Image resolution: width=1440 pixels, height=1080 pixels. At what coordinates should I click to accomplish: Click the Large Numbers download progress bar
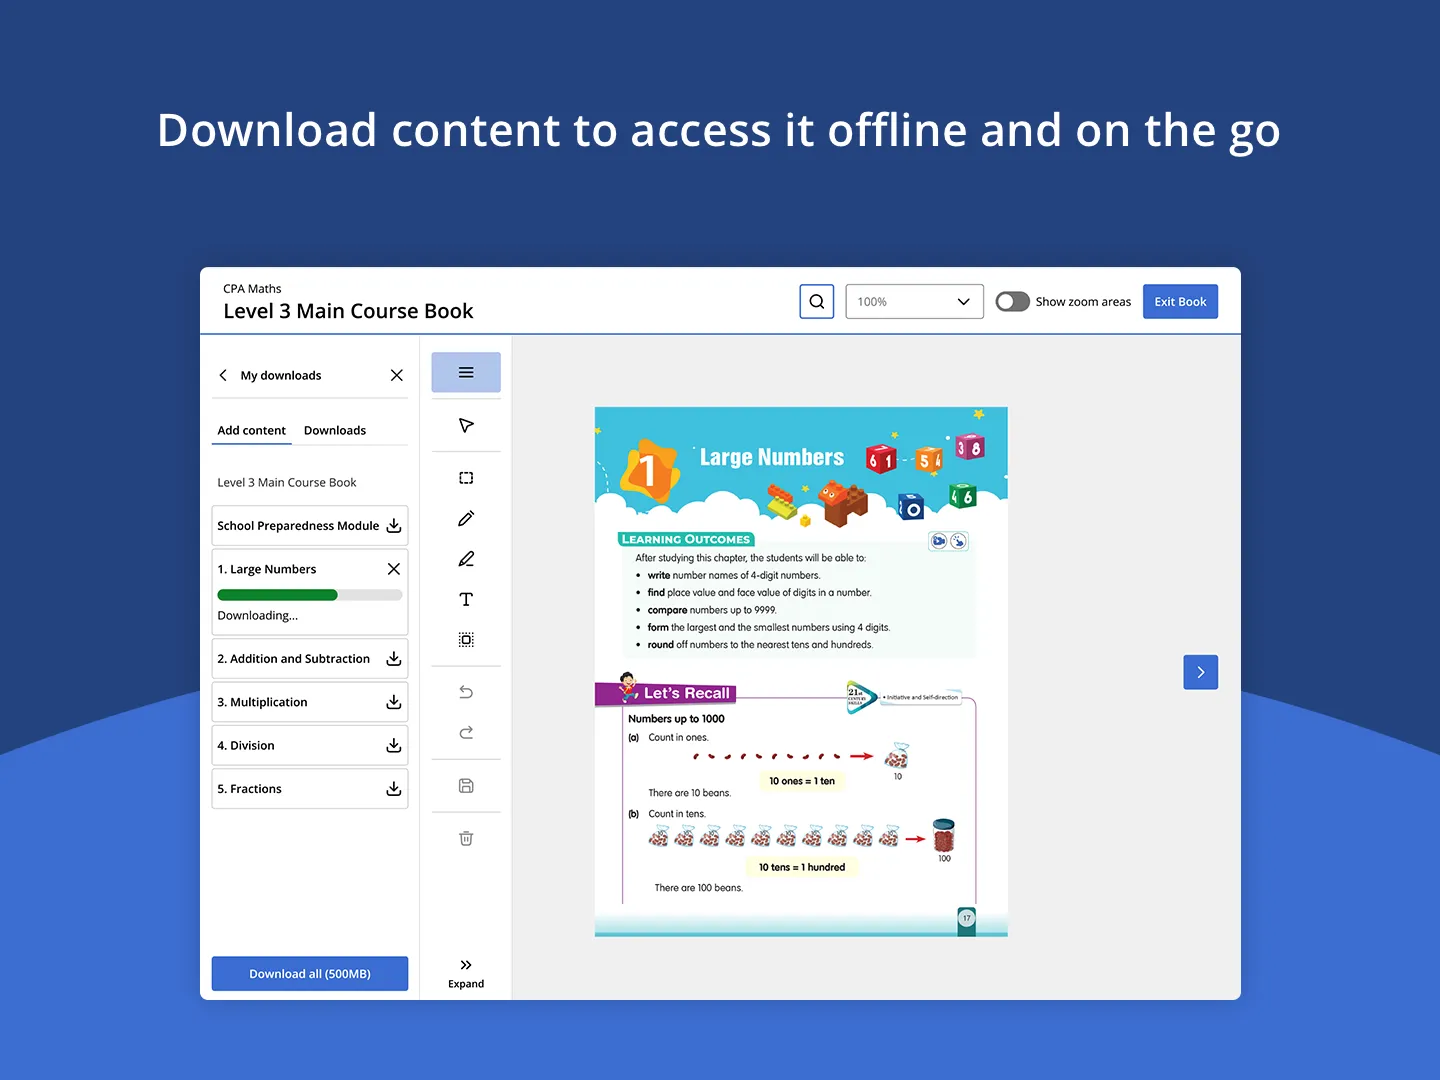(x=310, y=595)
